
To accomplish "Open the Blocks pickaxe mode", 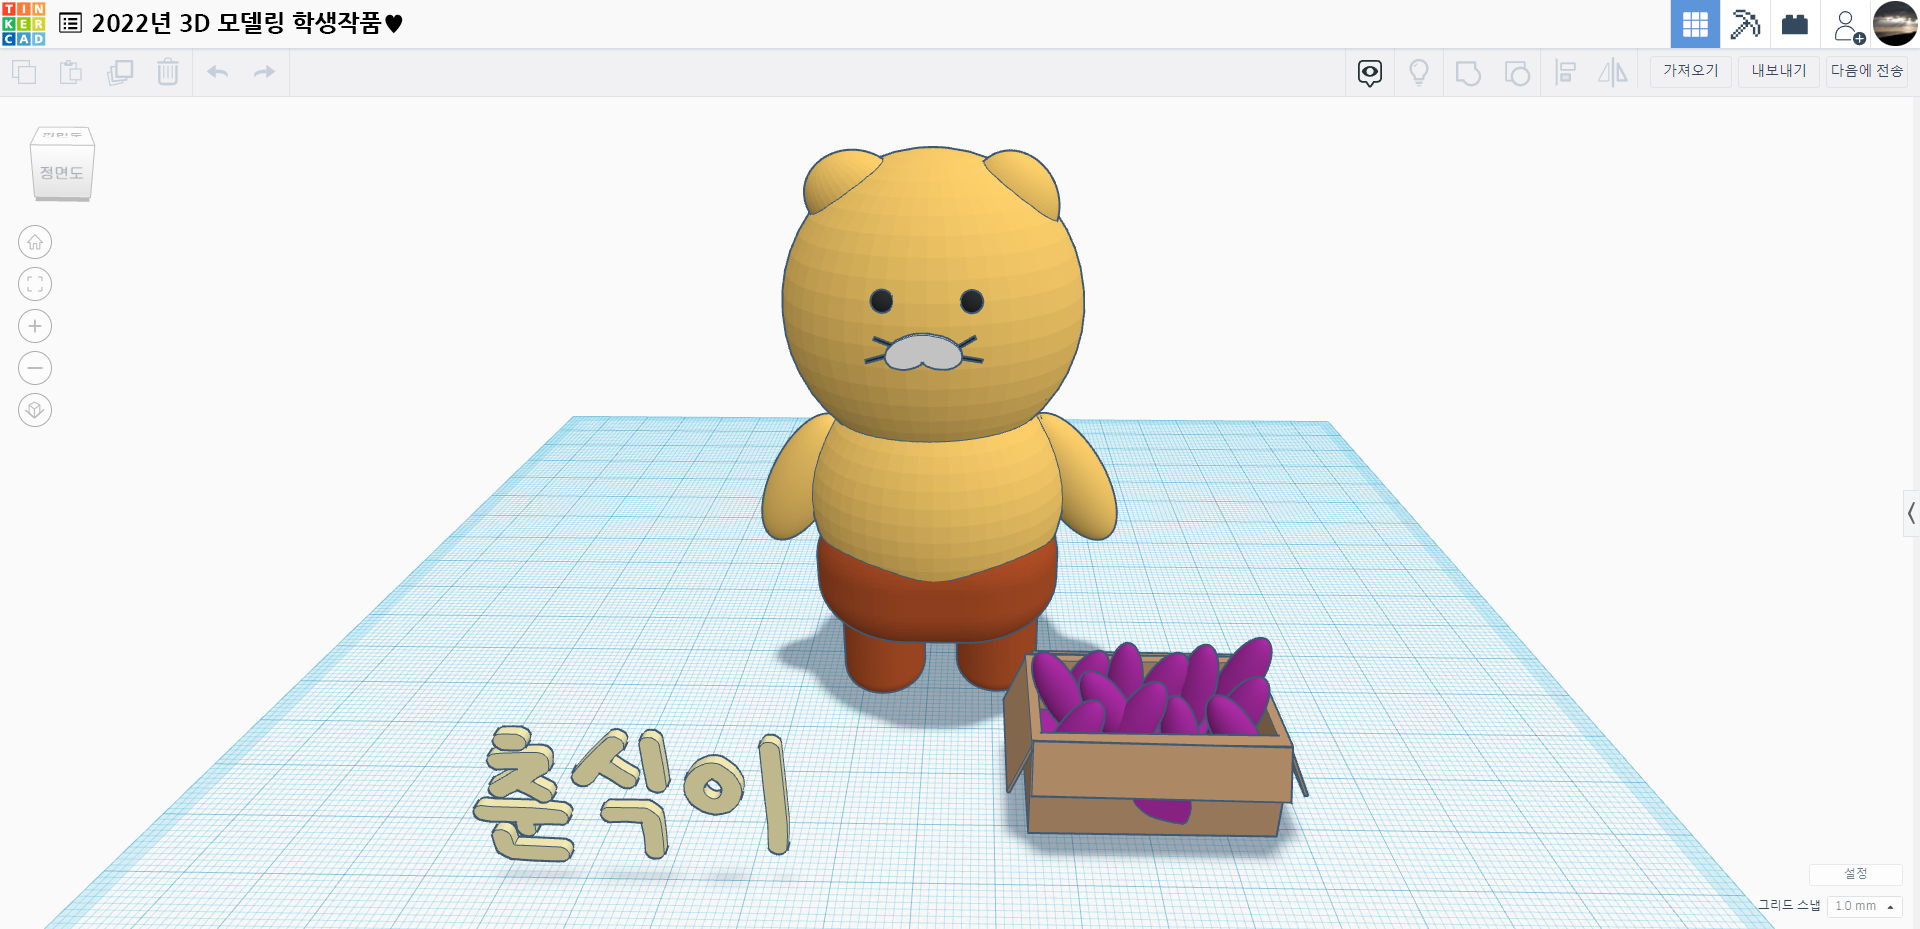I will [1745, 24].
